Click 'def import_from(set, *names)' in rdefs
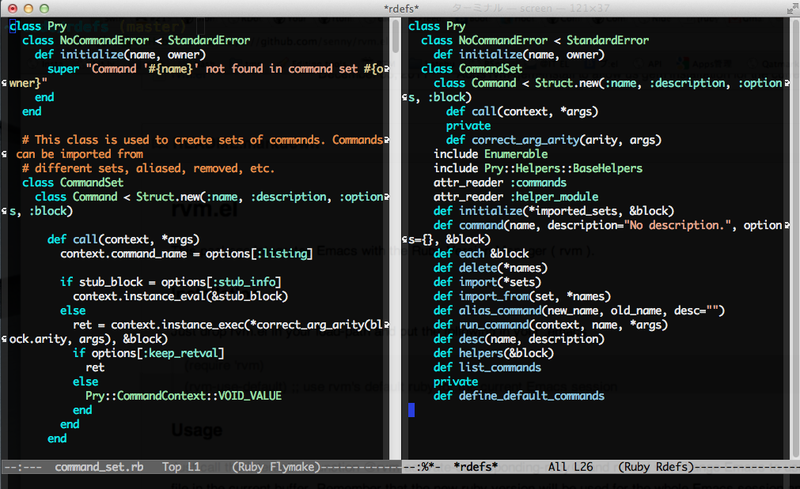 point(522,296)
